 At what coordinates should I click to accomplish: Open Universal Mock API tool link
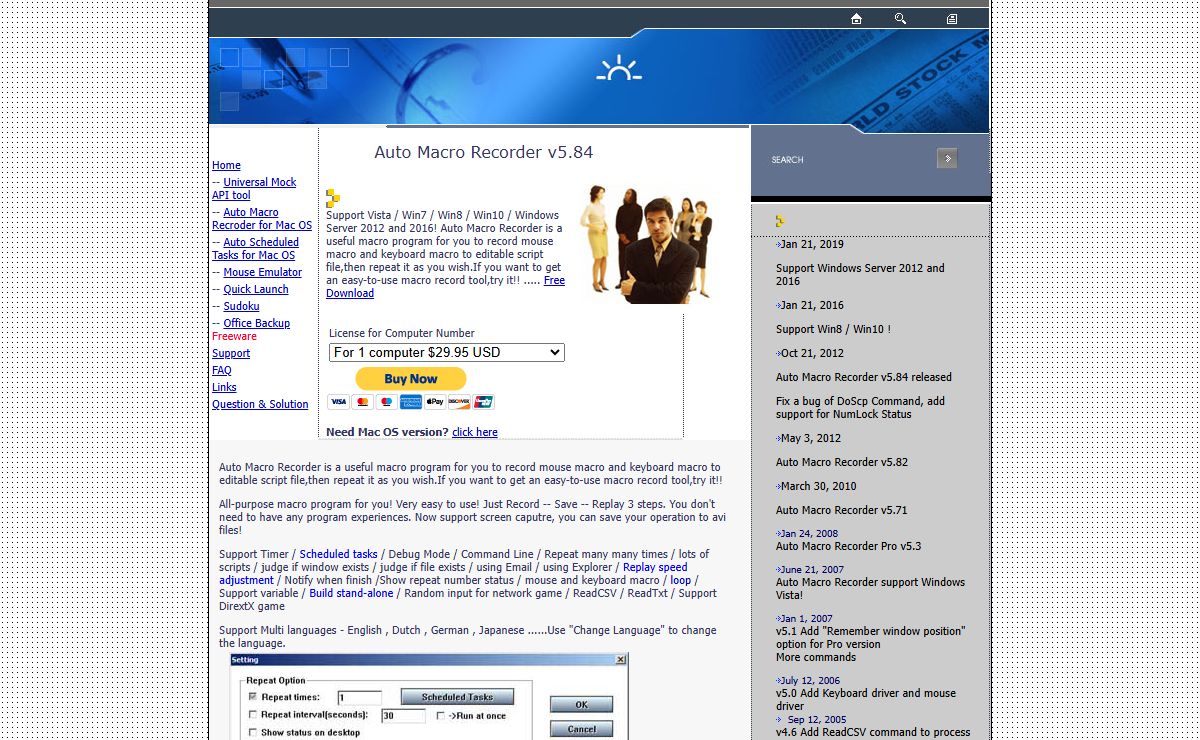[254, 188]
